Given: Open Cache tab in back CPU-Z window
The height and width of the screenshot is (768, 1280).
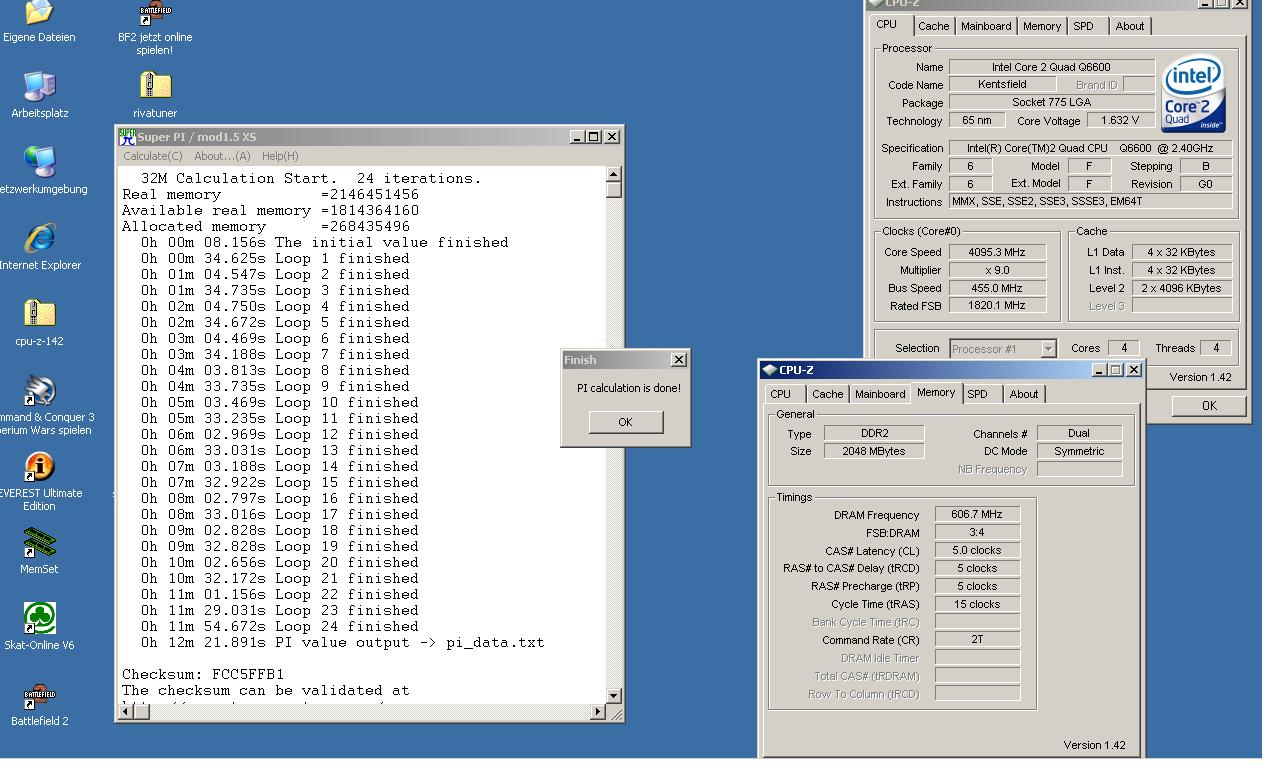Looking at the screenshot, I should (934, 26).
